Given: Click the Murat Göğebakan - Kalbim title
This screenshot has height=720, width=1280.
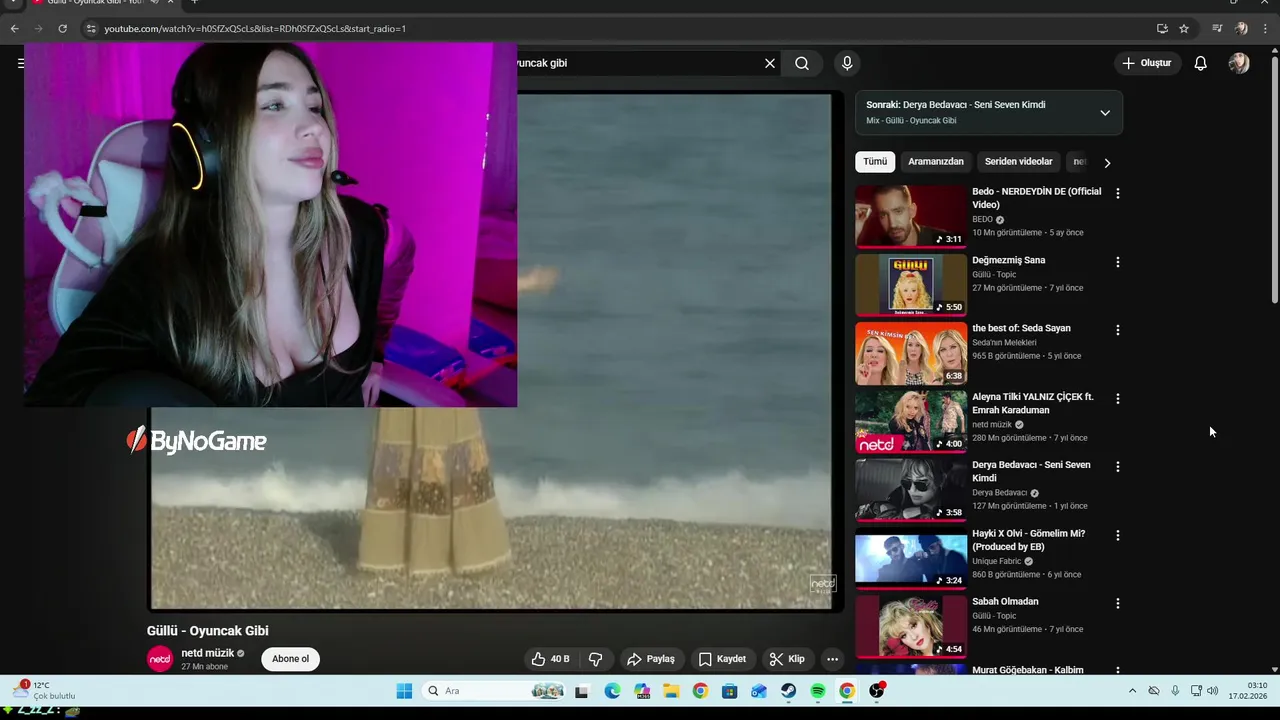Looking at the screenshot, I should pos(1028,670).
